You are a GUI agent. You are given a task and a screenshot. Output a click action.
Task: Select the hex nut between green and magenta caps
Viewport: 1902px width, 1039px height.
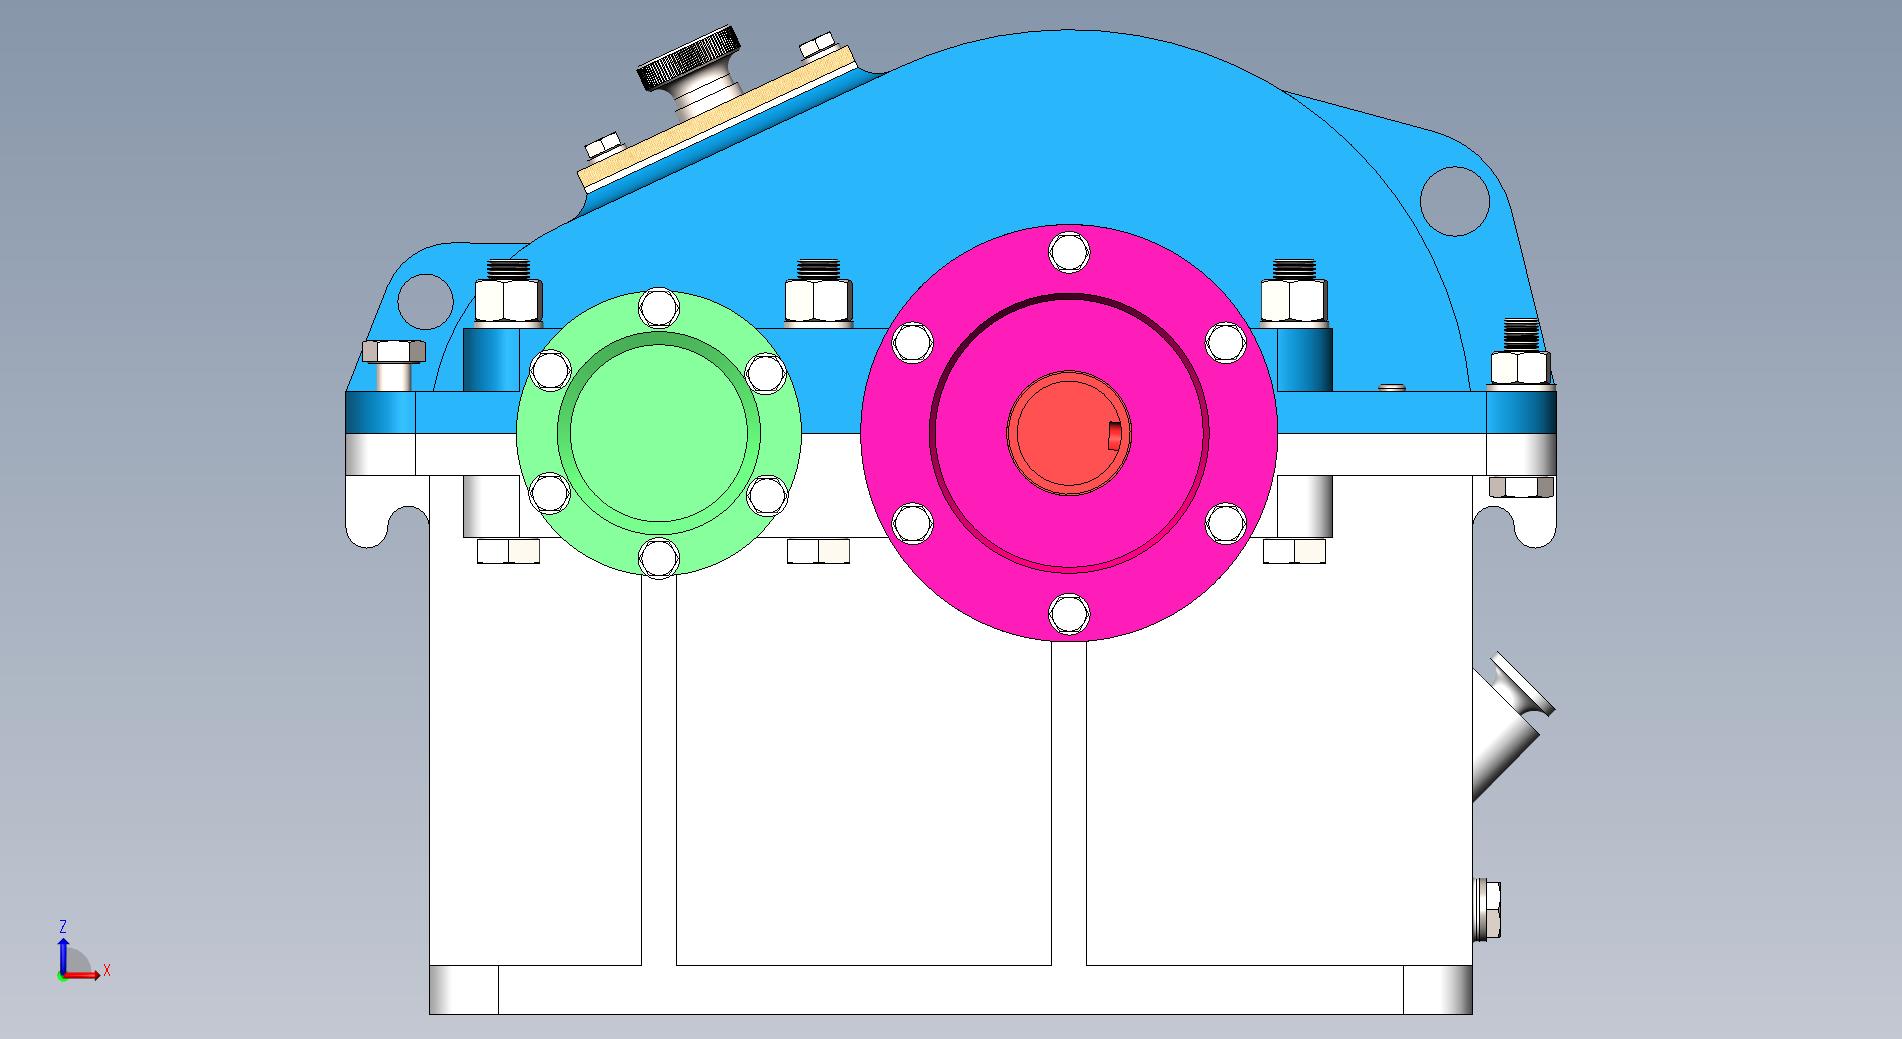pos(819,301)
